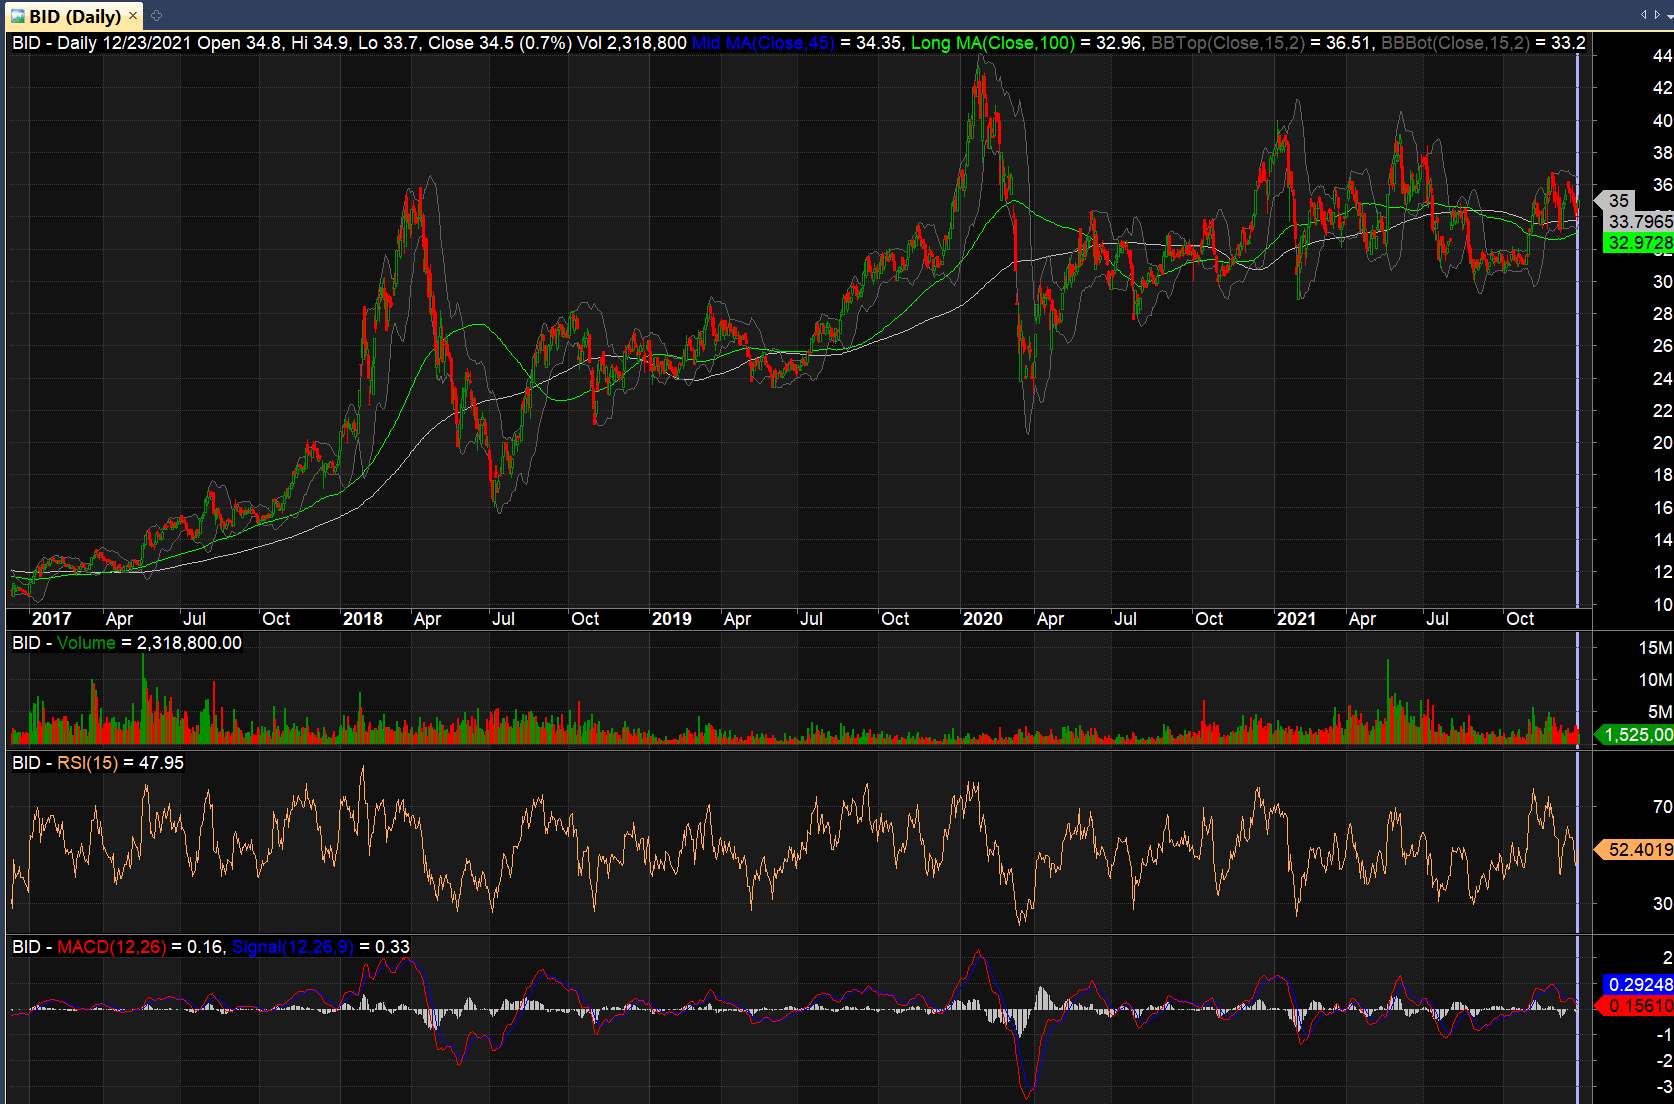
Task: Click the chart icon on BID tab
Action: [x=18, y=16]
